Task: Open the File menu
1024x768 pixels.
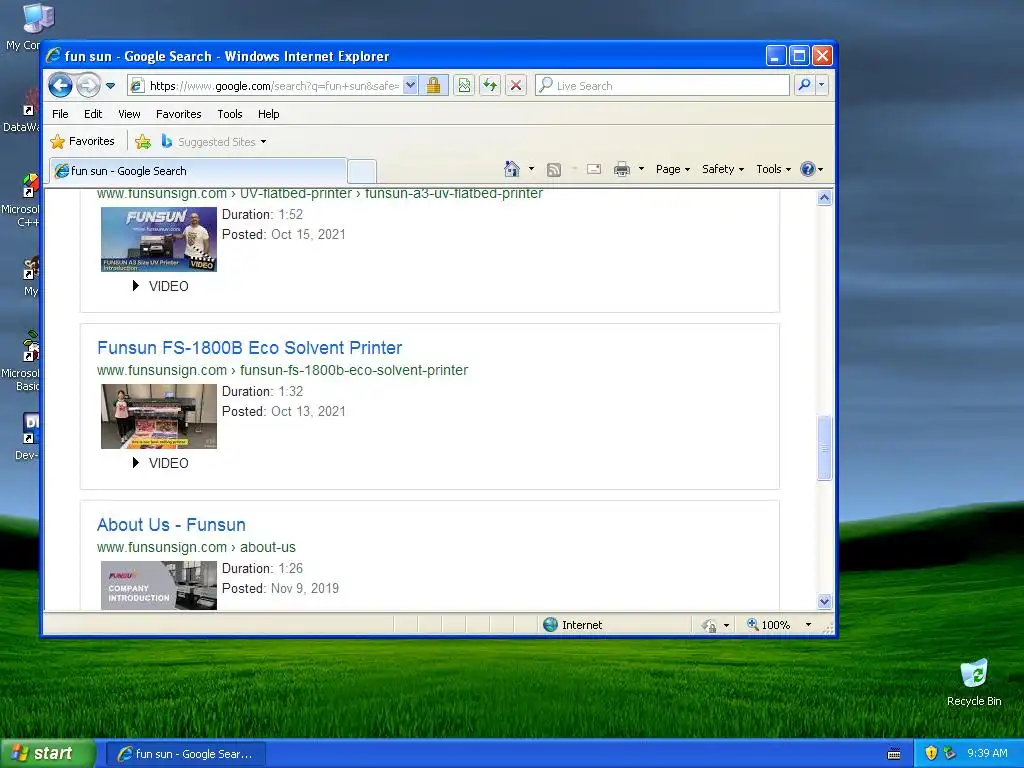Action: click(x=60, y=114)
